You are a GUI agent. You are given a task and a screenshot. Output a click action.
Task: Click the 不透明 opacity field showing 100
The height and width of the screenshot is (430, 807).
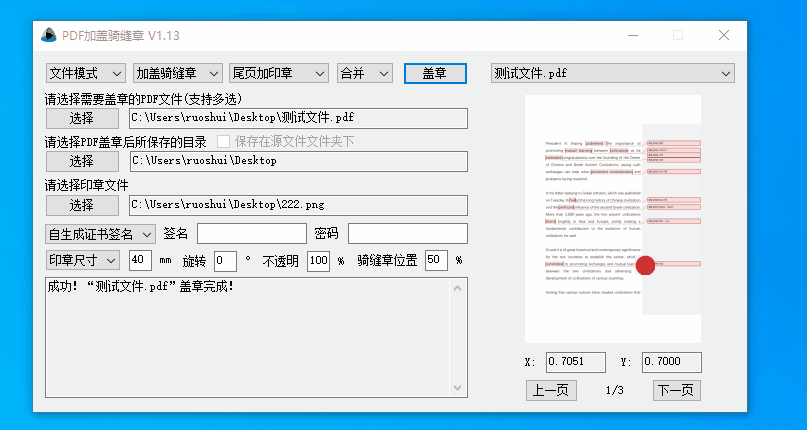[319, 261]
